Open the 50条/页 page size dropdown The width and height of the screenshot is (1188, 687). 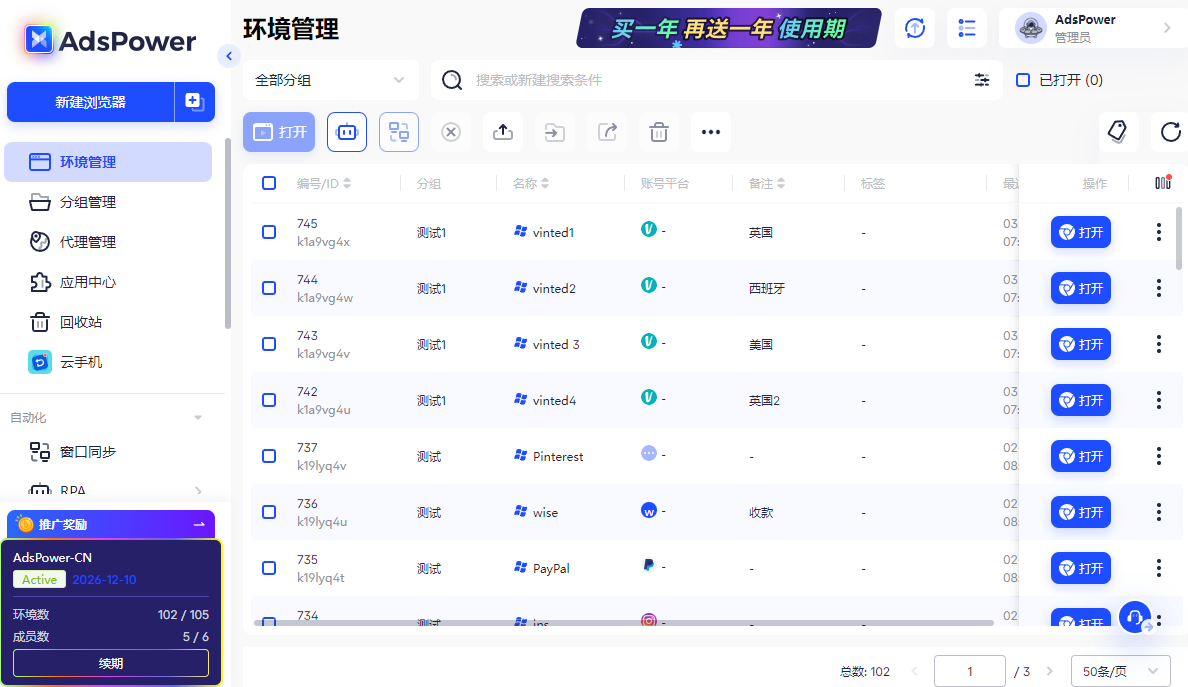coord(1120,671)
